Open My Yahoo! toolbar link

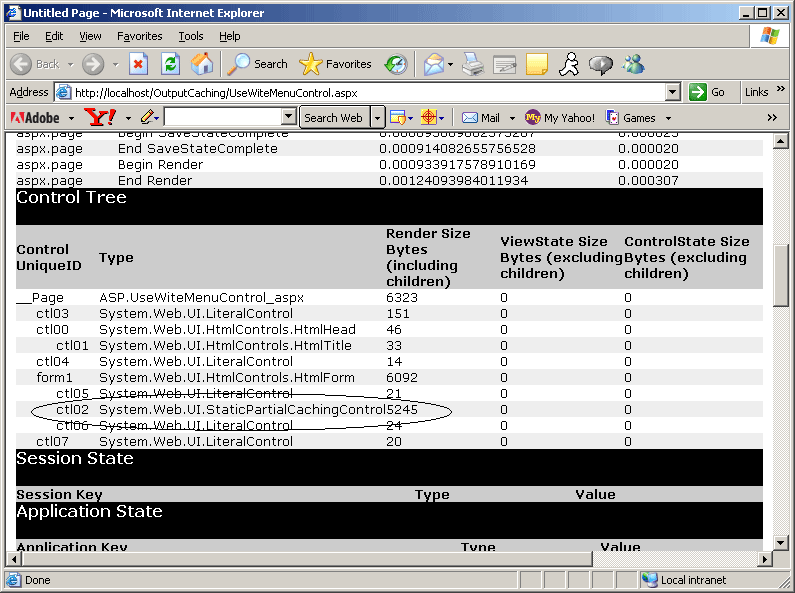pyautogui.click(x=560, y=118)
